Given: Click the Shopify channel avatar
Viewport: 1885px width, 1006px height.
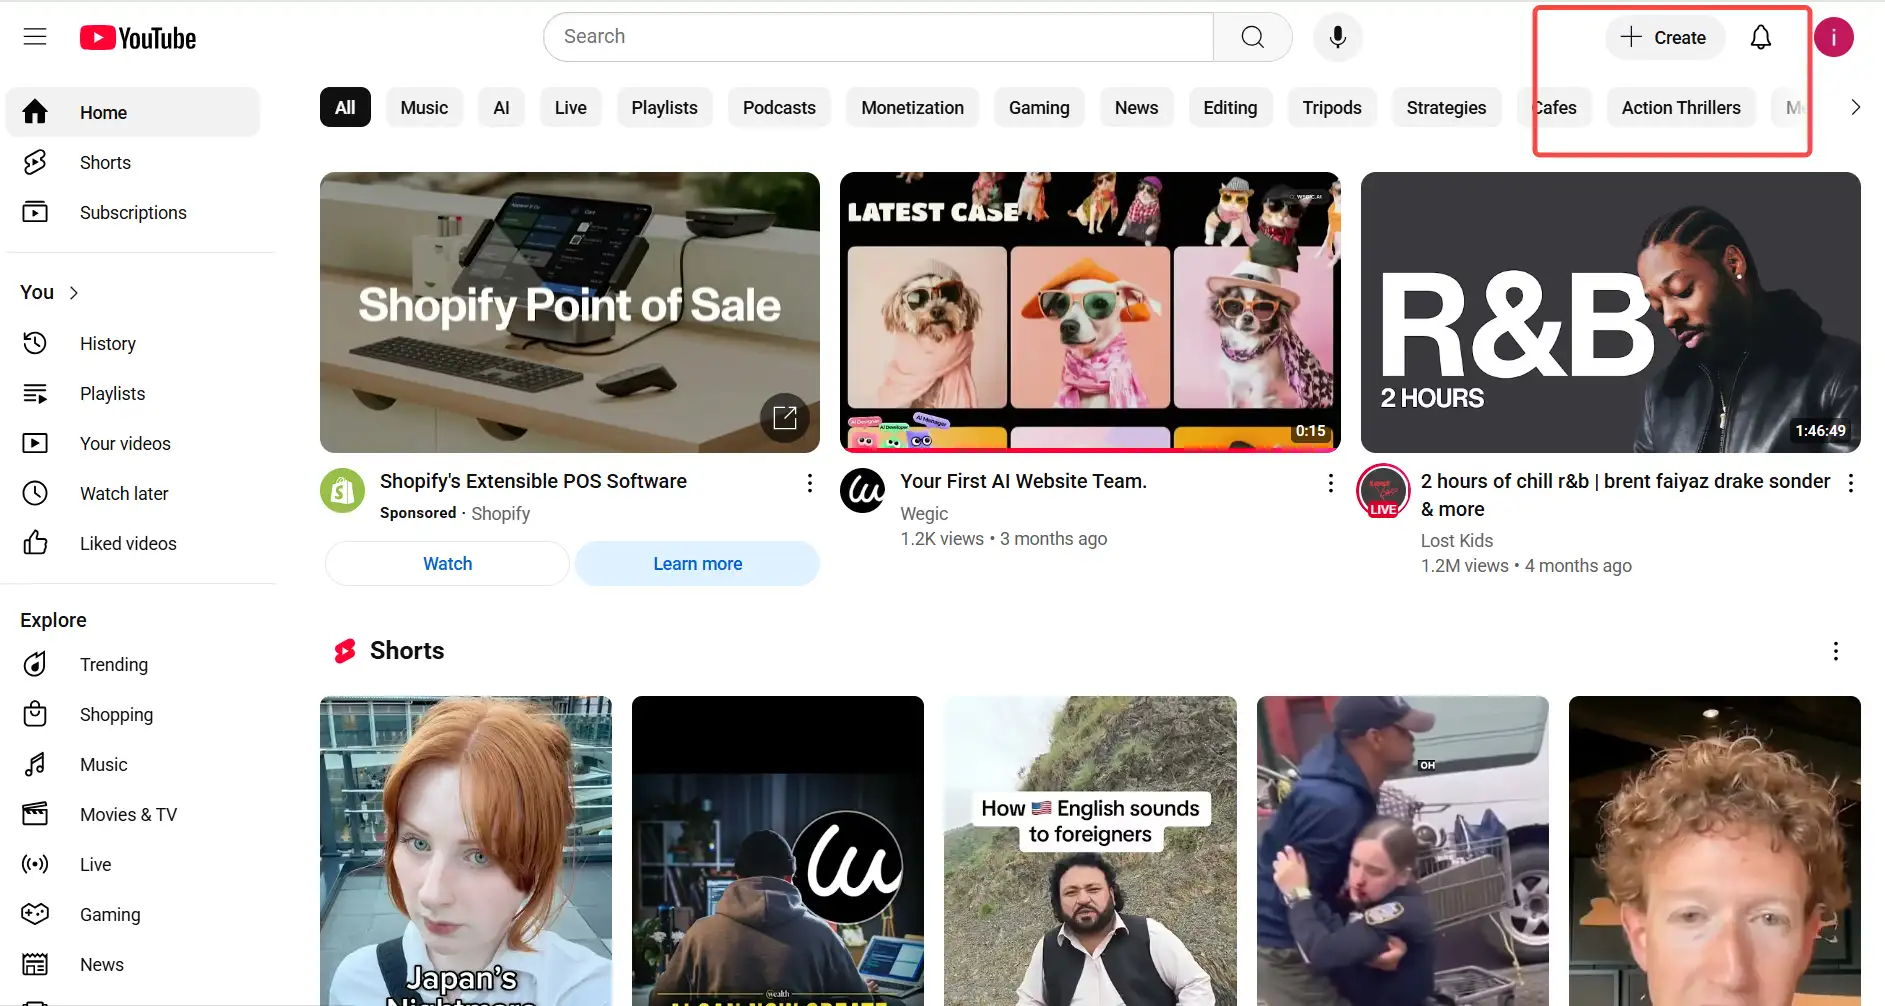Looking at the screenshot, I should point(342,490).
